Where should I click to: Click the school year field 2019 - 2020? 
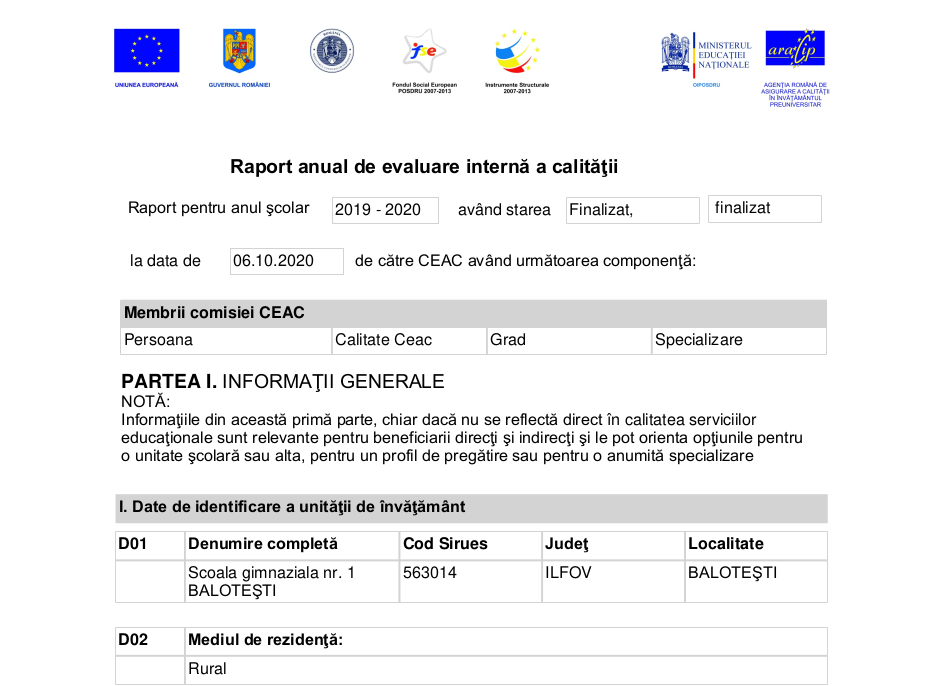(385, 210)
